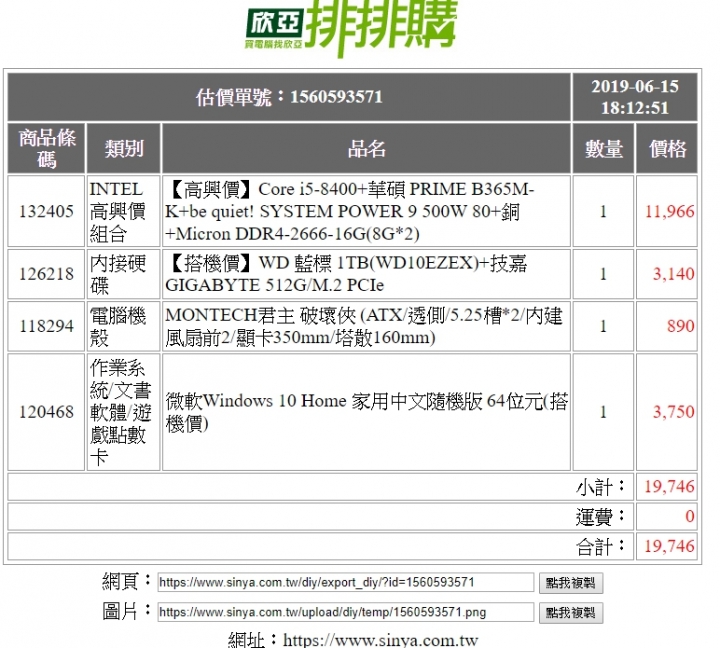The height and width of the screenshot is (648, 720).
Task: Select product code 132405
Action: pos(46,211)
